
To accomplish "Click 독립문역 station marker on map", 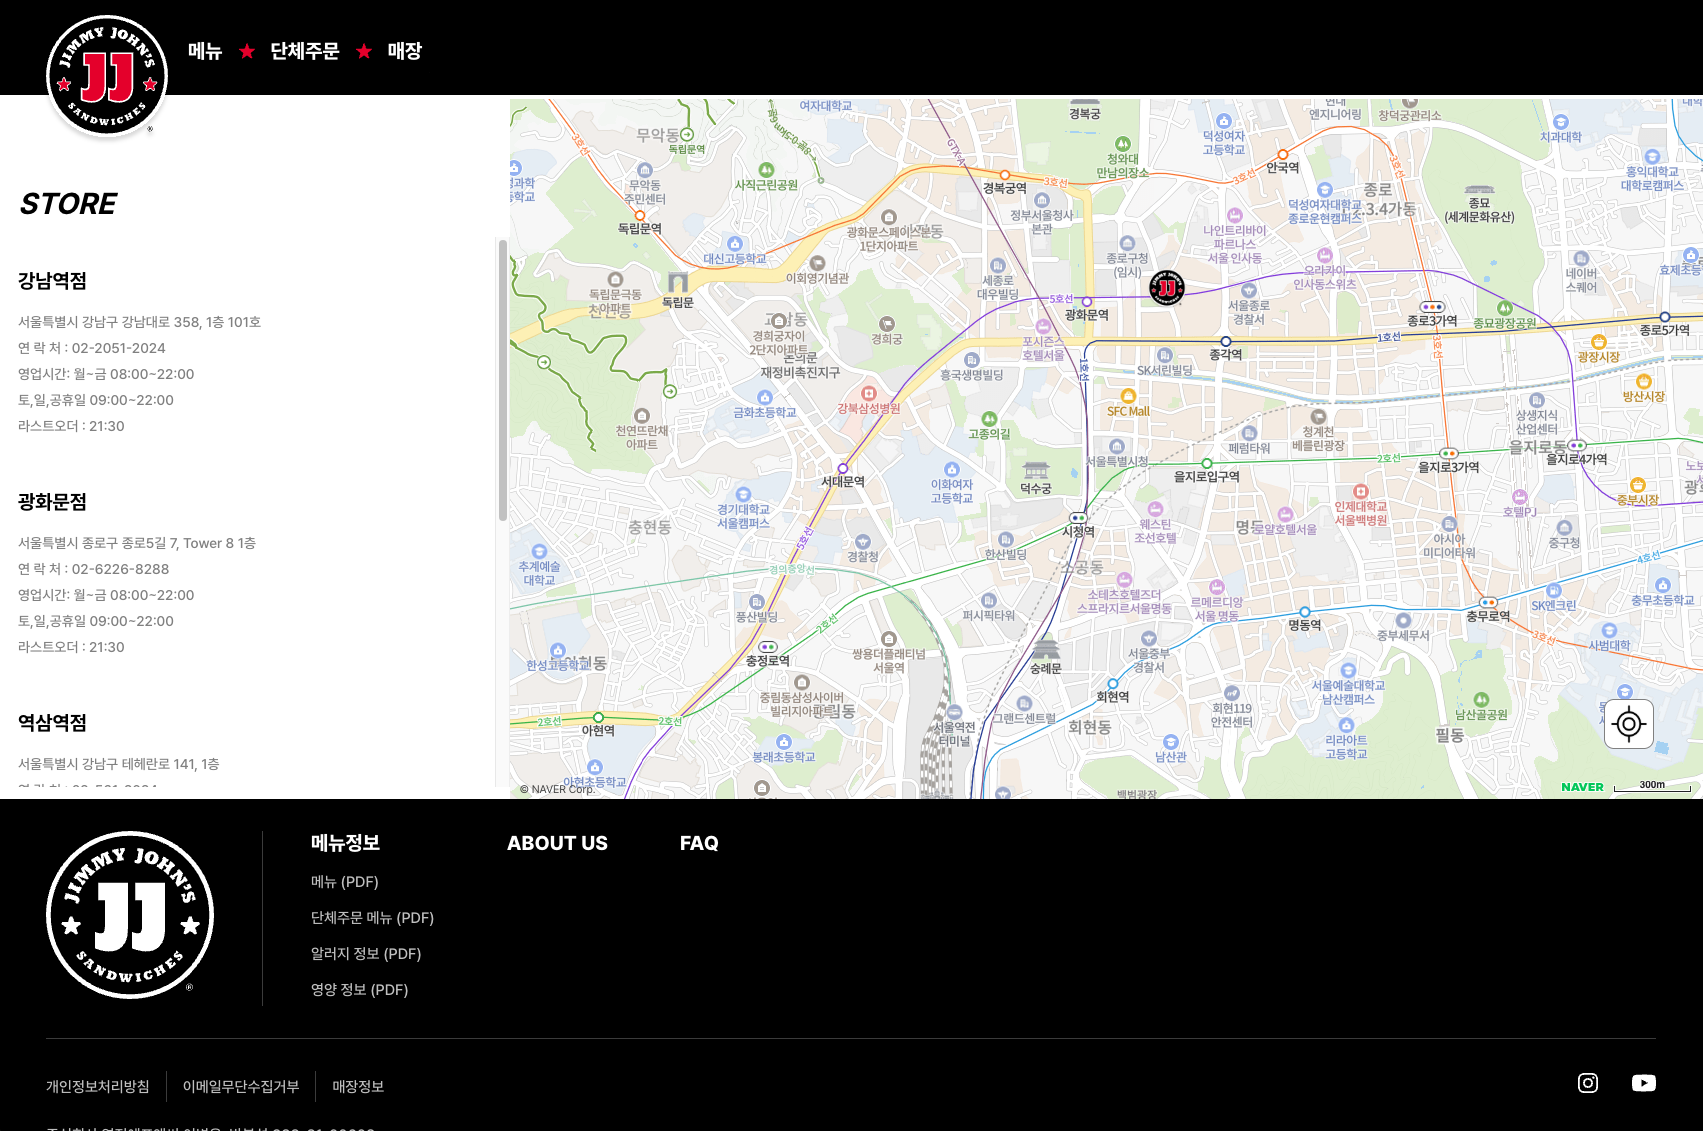I will tap(640, 215).
